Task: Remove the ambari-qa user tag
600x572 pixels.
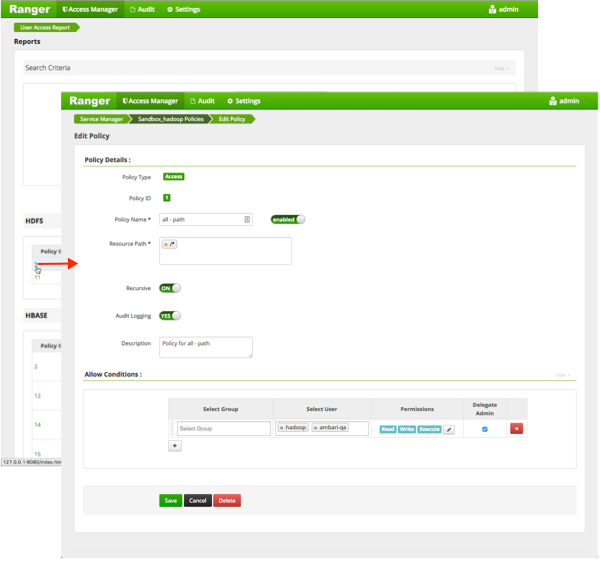Action: click(x=316, y=428)
